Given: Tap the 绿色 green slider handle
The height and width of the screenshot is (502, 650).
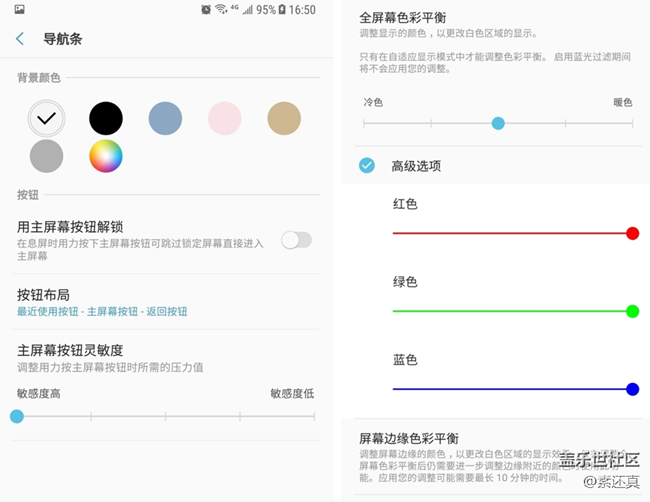Looking at the screenshot, I should tap(632, 311).
